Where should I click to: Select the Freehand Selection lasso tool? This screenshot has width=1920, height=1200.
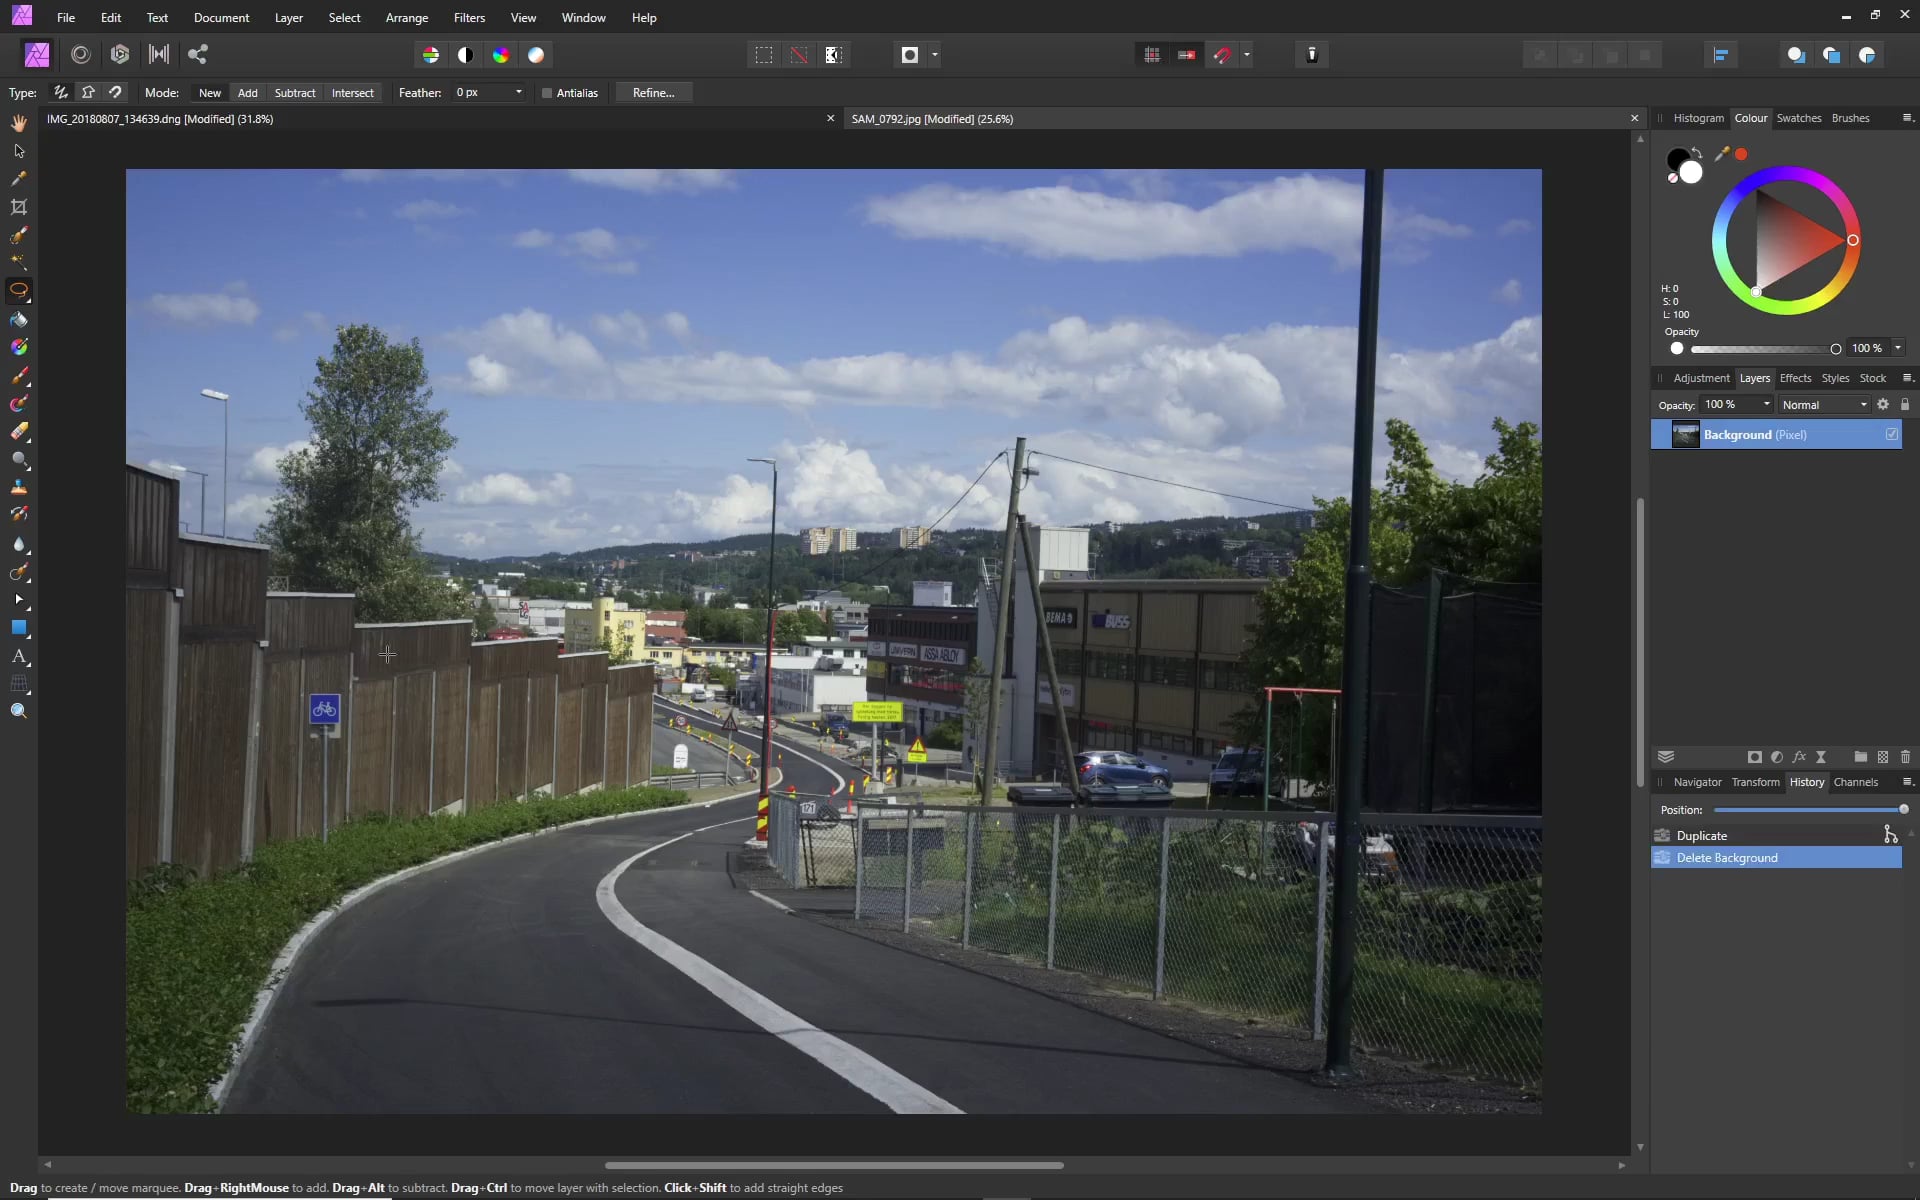pos(19,290)
